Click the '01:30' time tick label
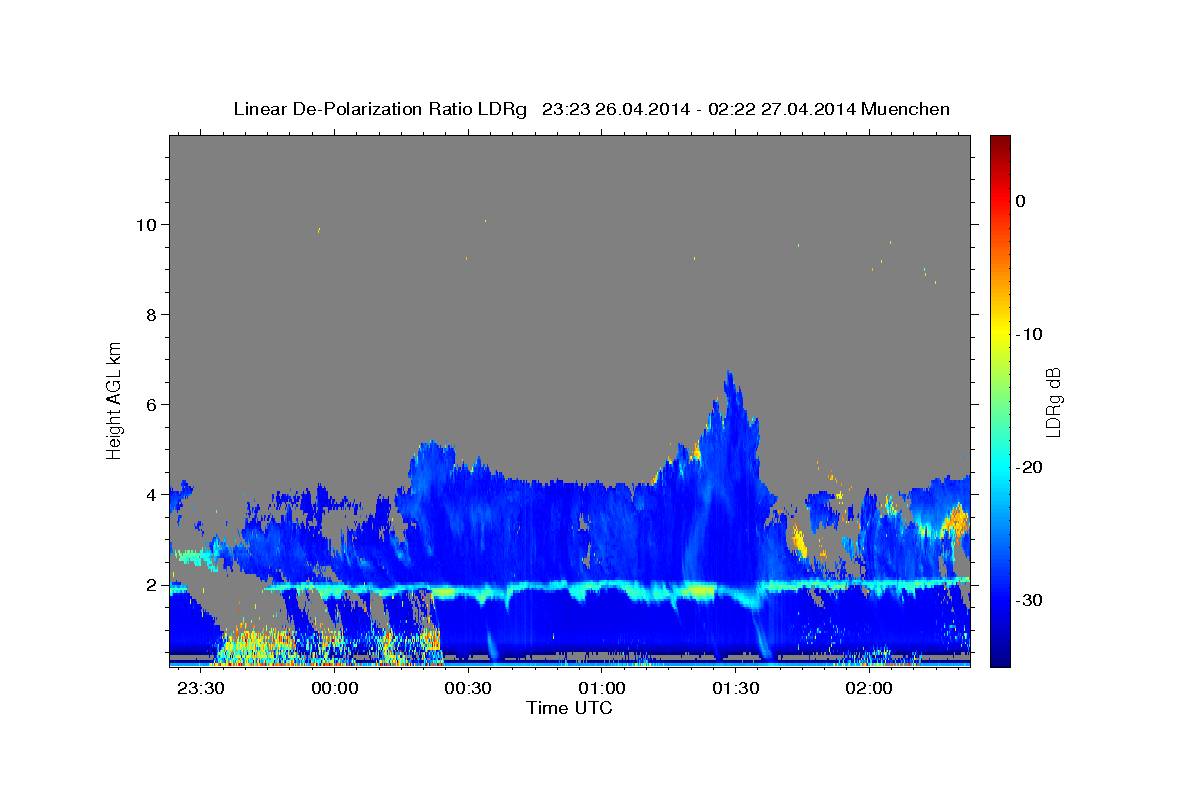The width and height of the screenshot is (1200, 800). pos(735,689)
